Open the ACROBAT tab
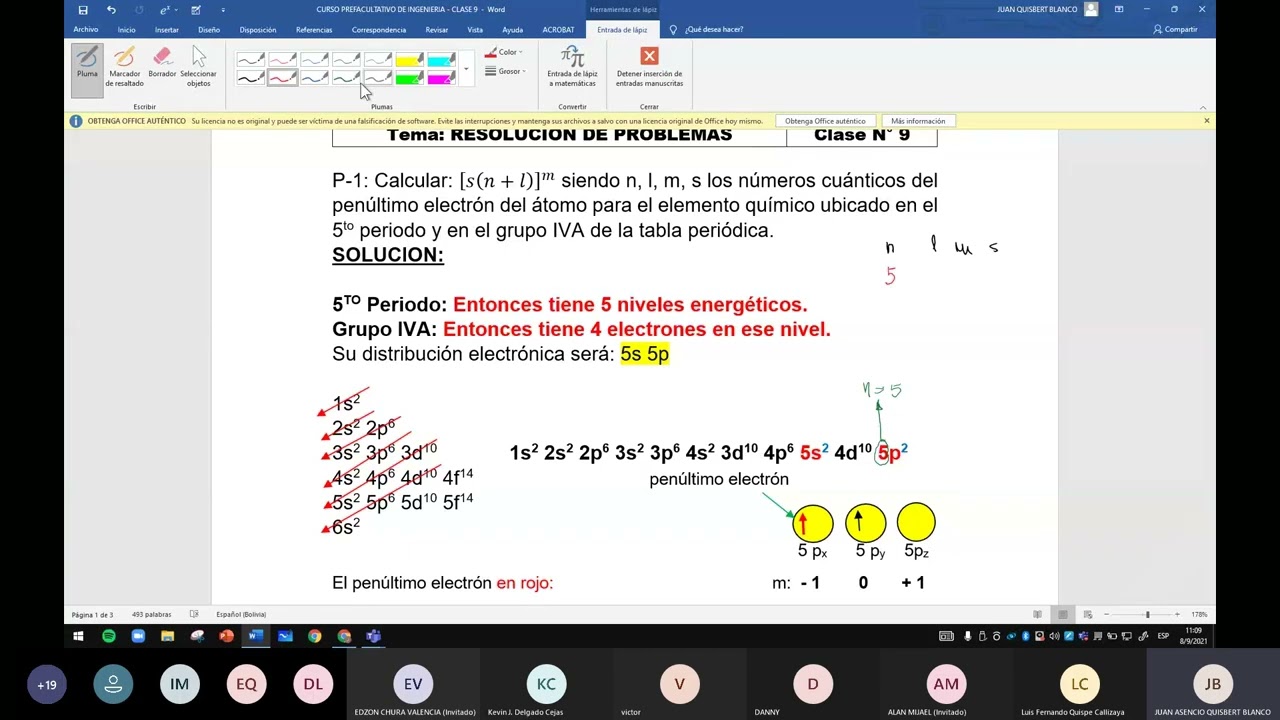The image size is (1280, 720). coord(558,30)
